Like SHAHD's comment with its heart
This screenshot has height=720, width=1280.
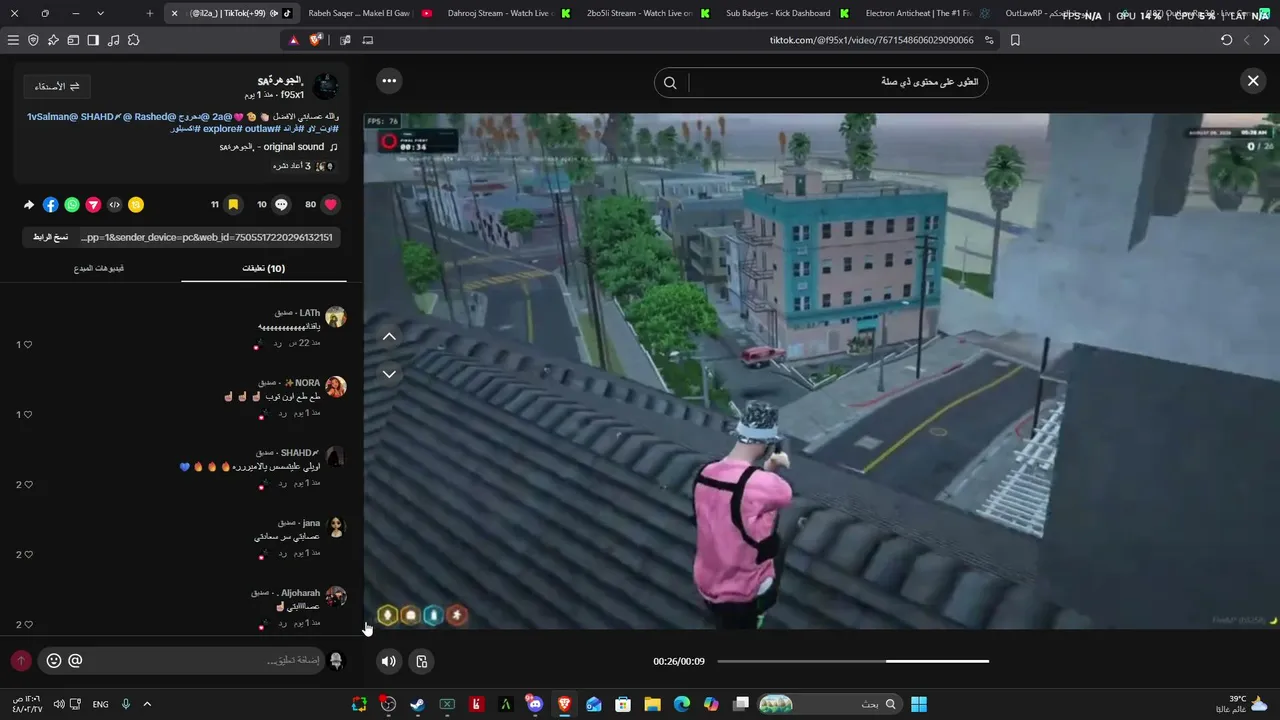[28, 484]
